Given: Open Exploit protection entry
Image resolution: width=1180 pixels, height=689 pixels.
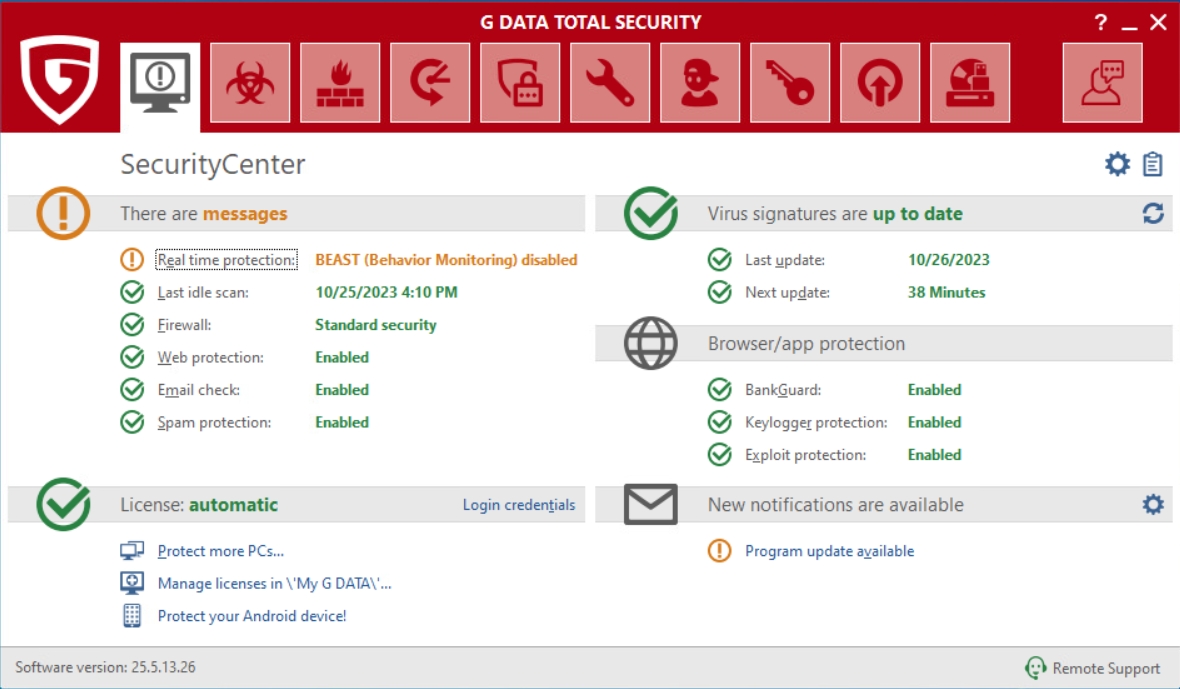Looking at the screenshot, I should point(805,455).
